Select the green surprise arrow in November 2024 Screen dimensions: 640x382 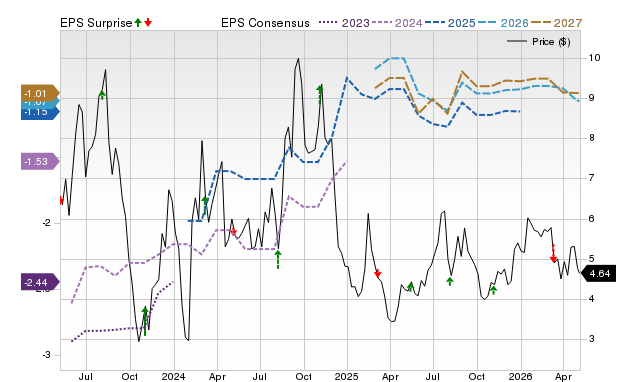click(x=320, y=94)
